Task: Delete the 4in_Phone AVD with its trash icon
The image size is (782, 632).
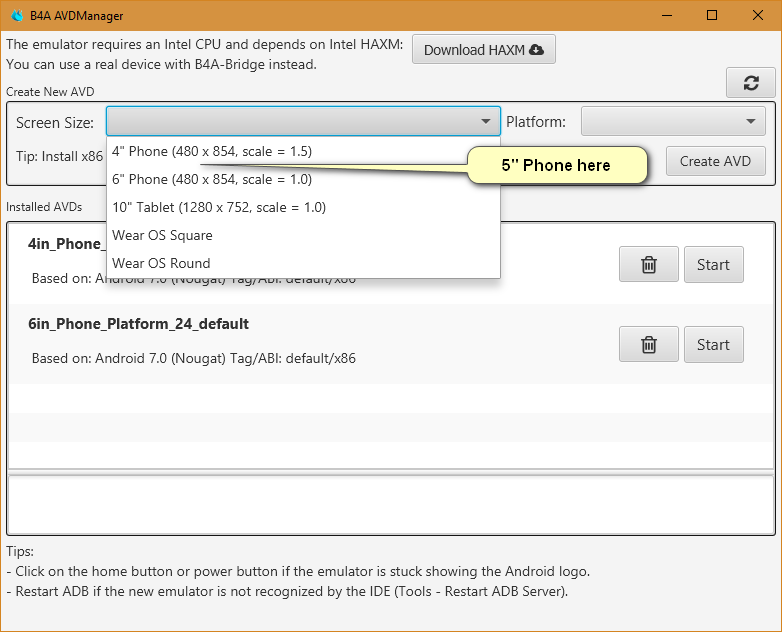Action: tap(648, 264)
